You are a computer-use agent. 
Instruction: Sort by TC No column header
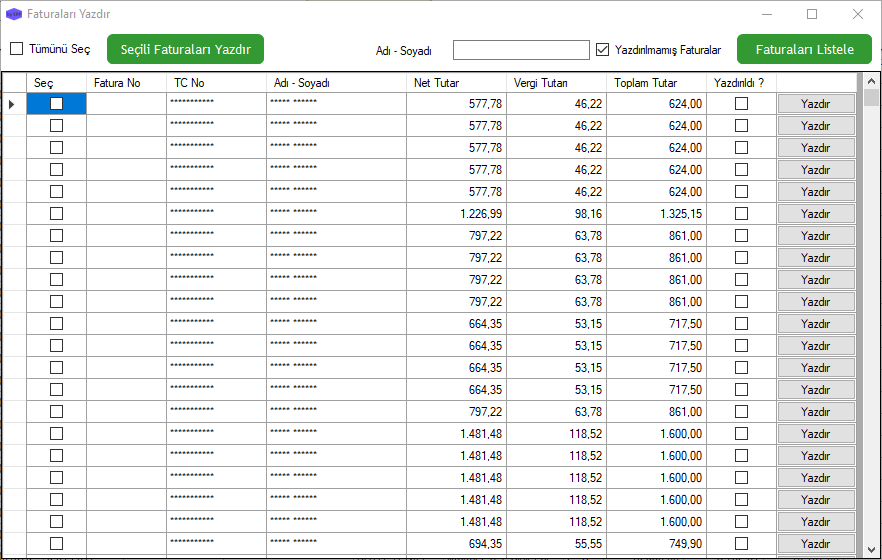tap(216, 83)
